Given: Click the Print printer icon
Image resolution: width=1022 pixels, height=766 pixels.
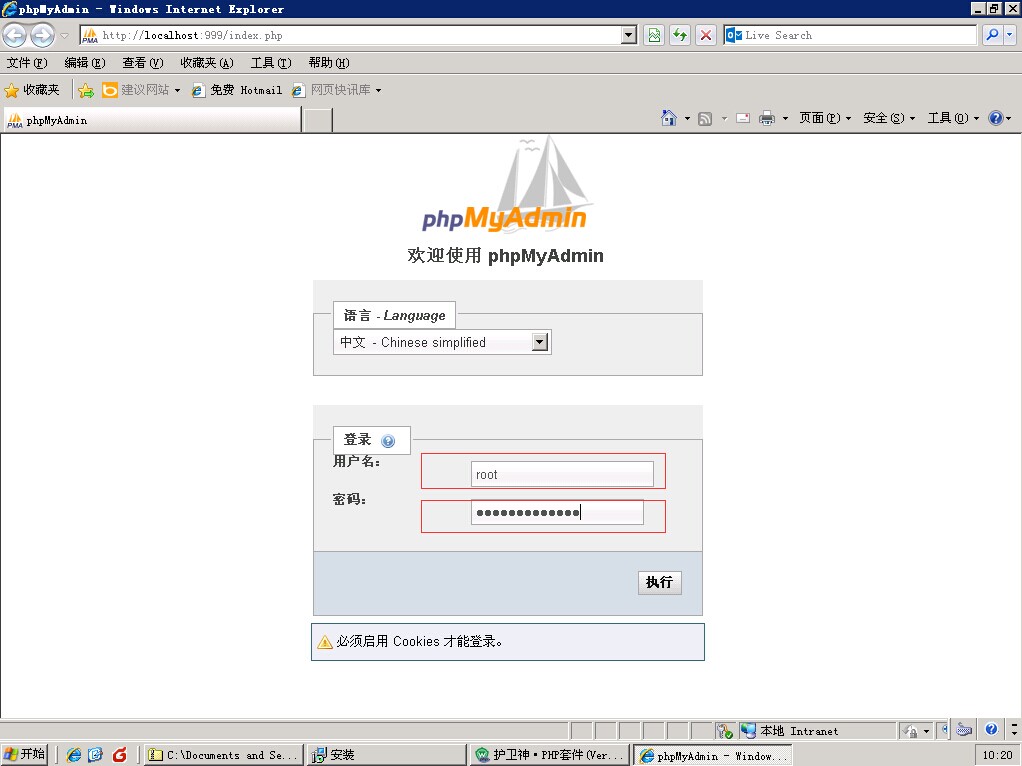Looking at the screenshot, I should click(x=767, y=118).
